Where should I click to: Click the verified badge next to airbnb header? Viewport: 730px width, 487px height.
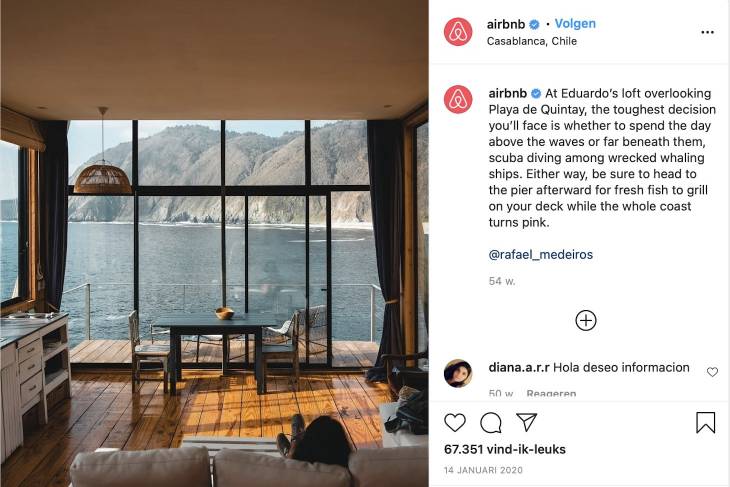[534, 24]
